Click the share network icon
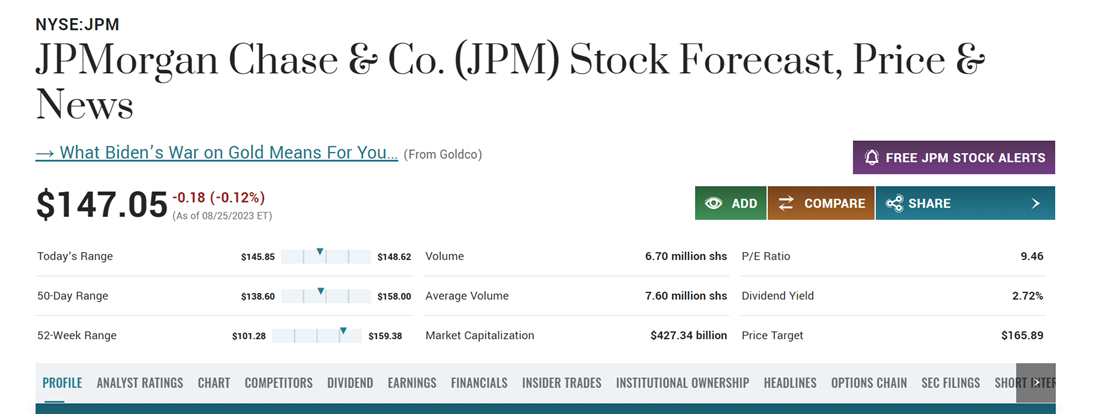 click(x=894, y=203)
